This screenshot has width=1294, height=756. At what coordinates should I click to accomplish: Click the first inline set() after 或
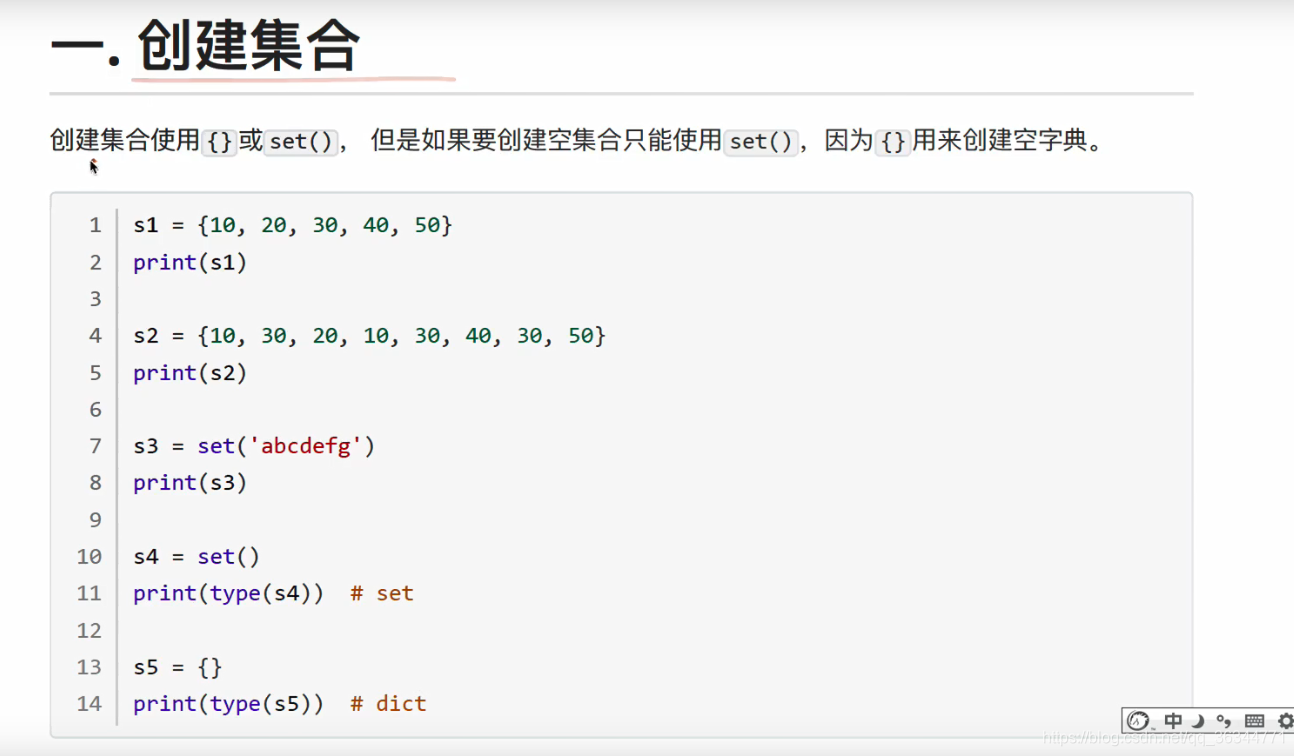coord(301,141)
